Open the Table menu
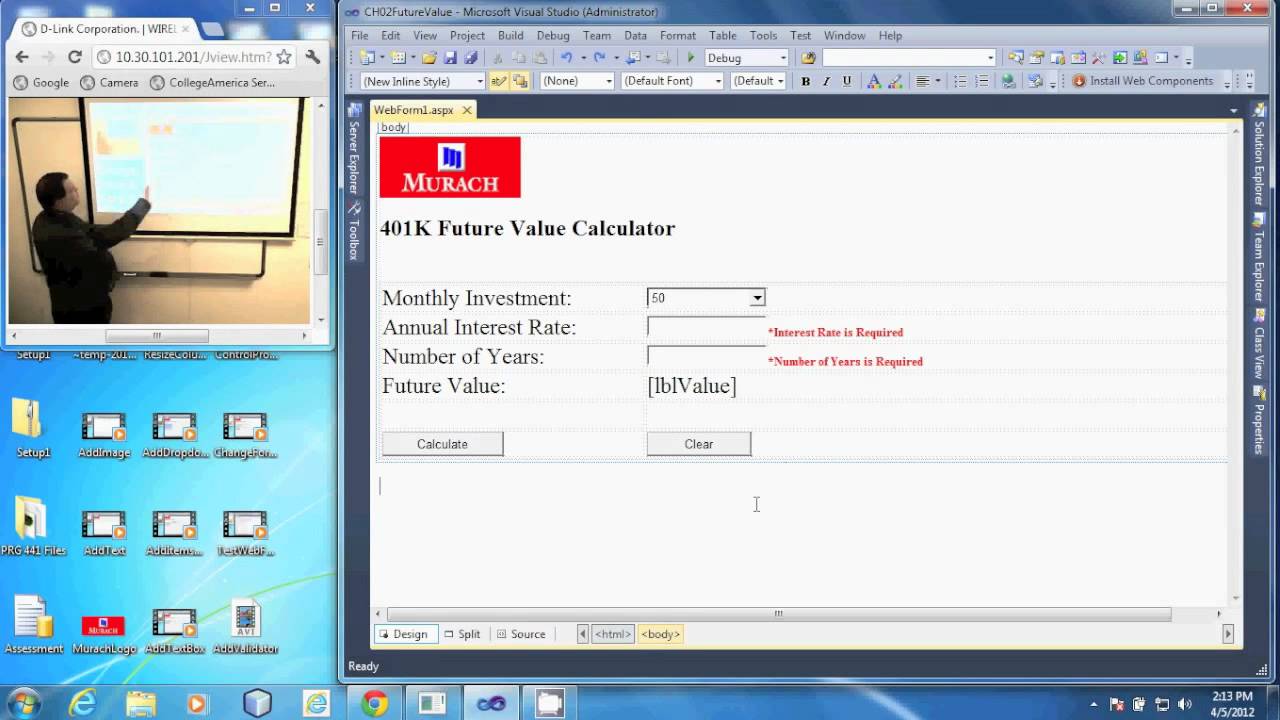Image resolution: width=1280 pixels, height=720 pixels. (x=722, y=35)
